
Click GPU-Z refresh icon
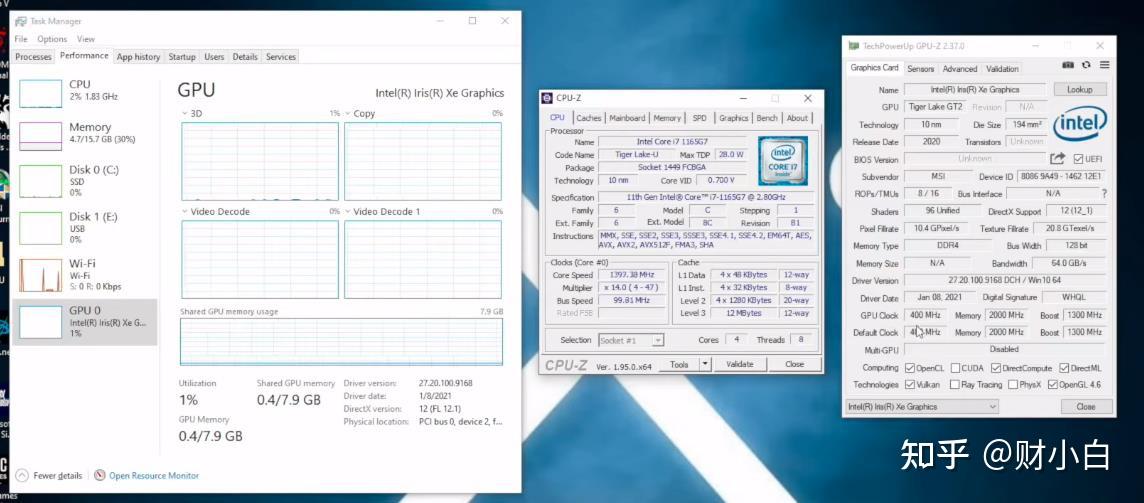pos(1086,65)
